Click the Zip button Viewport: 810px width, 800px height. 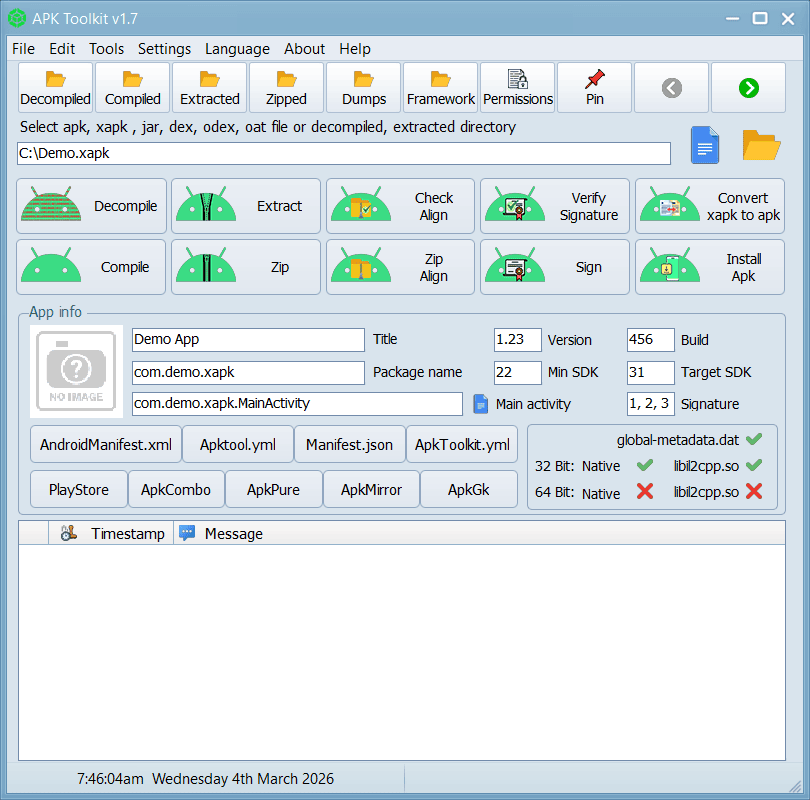[x=246, y=267]
